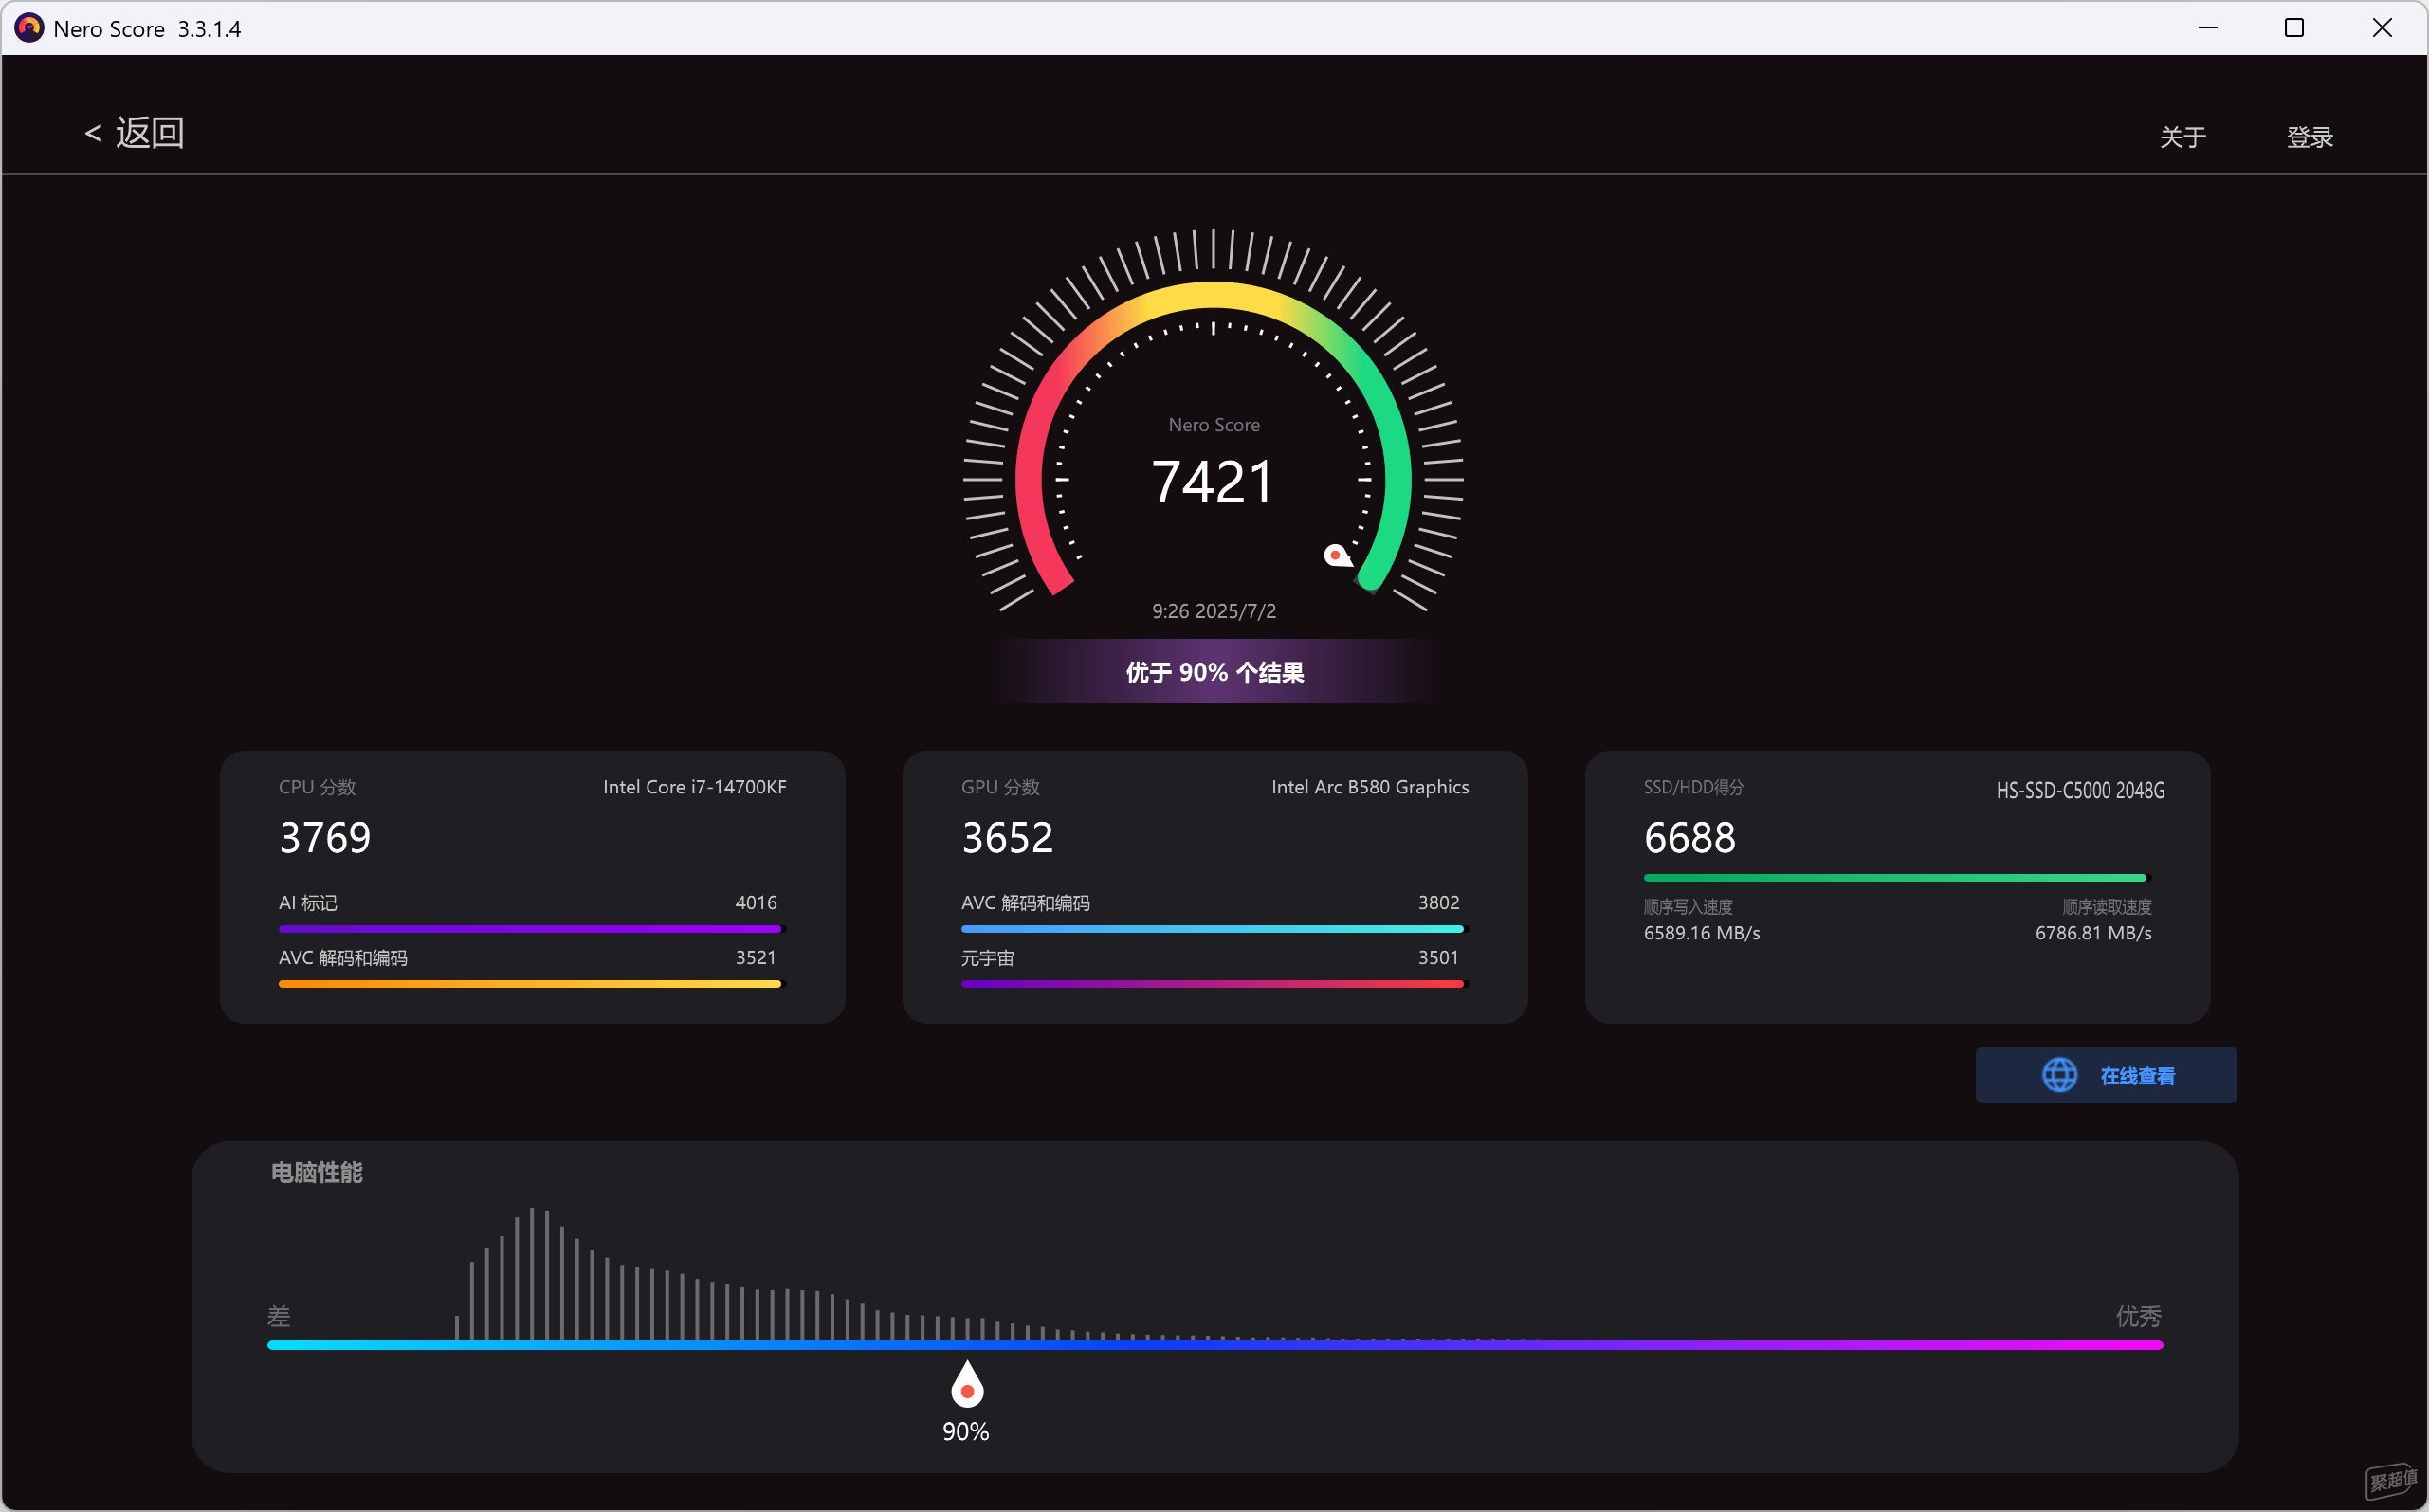
Task: Click the 元宇宙 score 3501
Action: point(1438,957)
